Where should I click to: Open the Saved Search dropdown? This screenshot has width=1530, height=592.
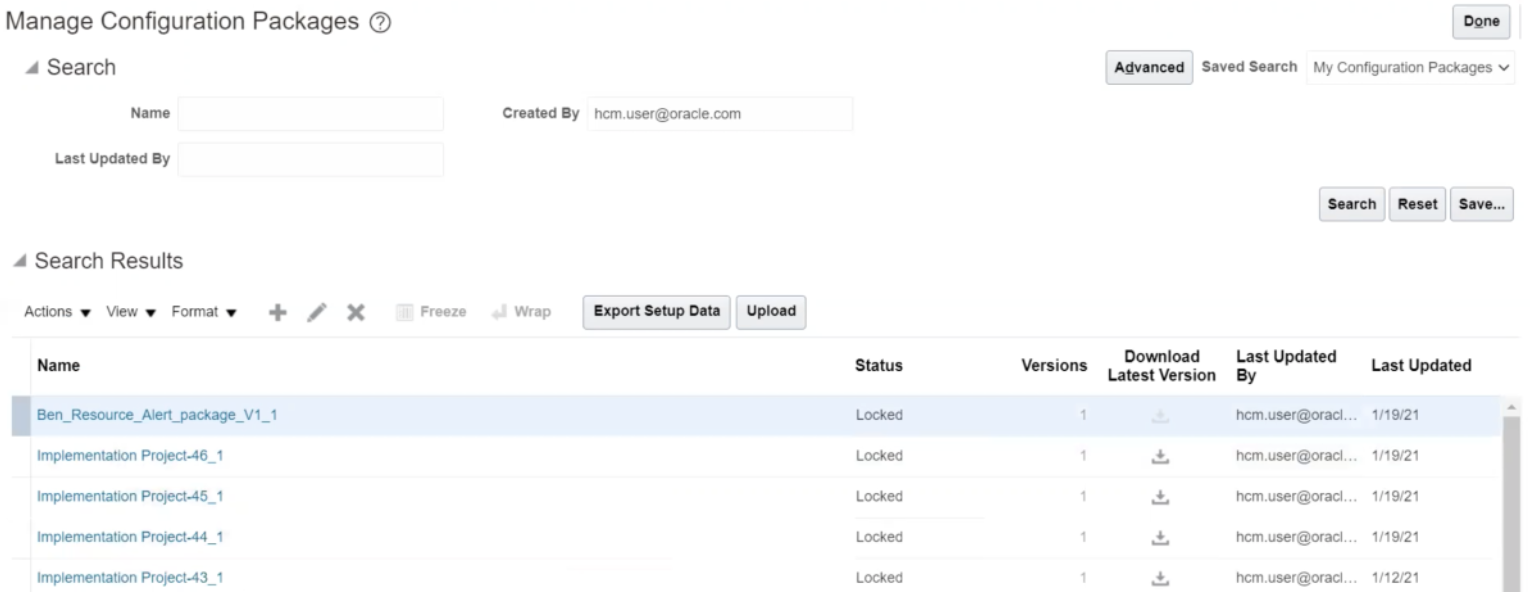1410,67
